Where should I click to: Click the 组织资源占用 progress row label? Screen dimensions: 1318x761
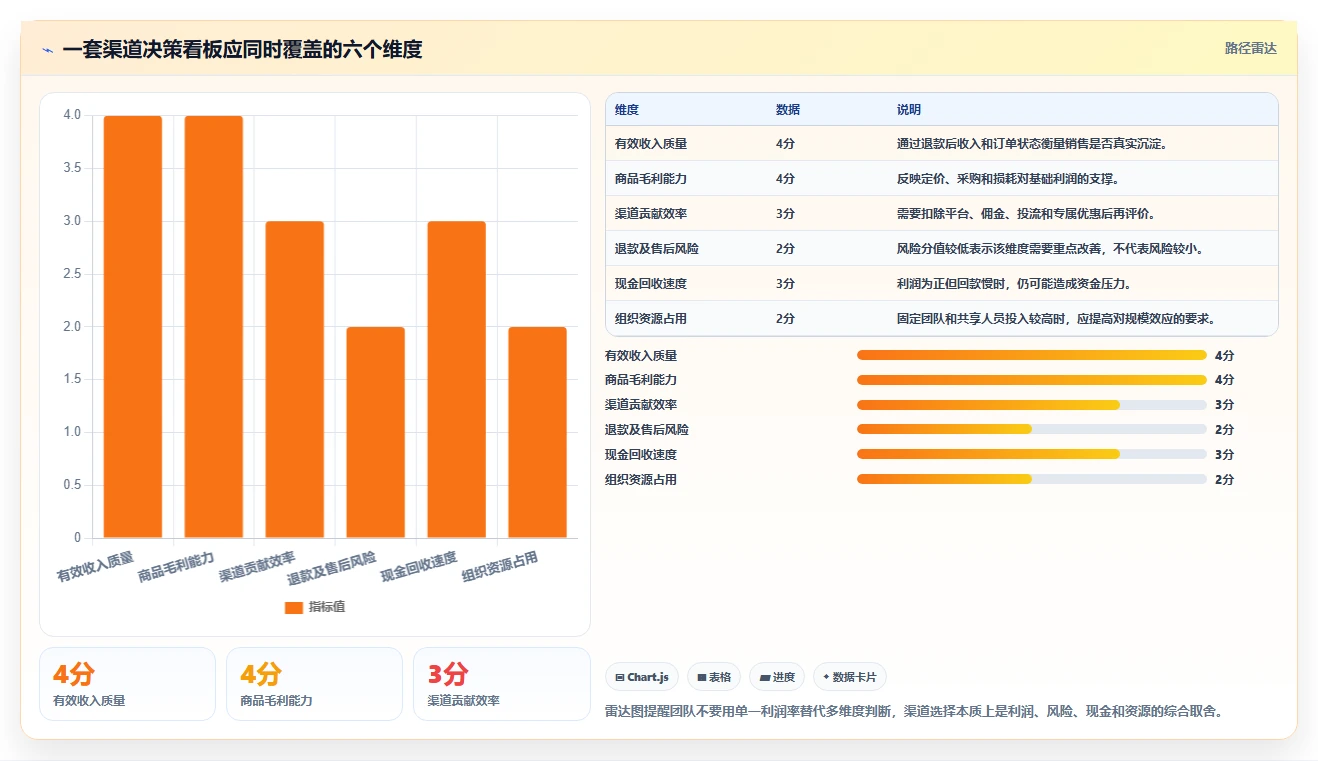641,480
